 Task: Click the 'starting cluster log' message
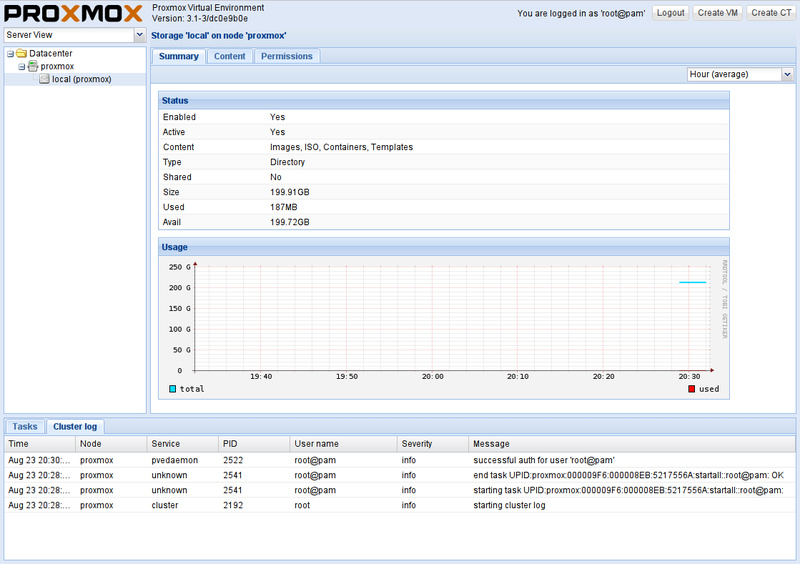tap(509, 505)
